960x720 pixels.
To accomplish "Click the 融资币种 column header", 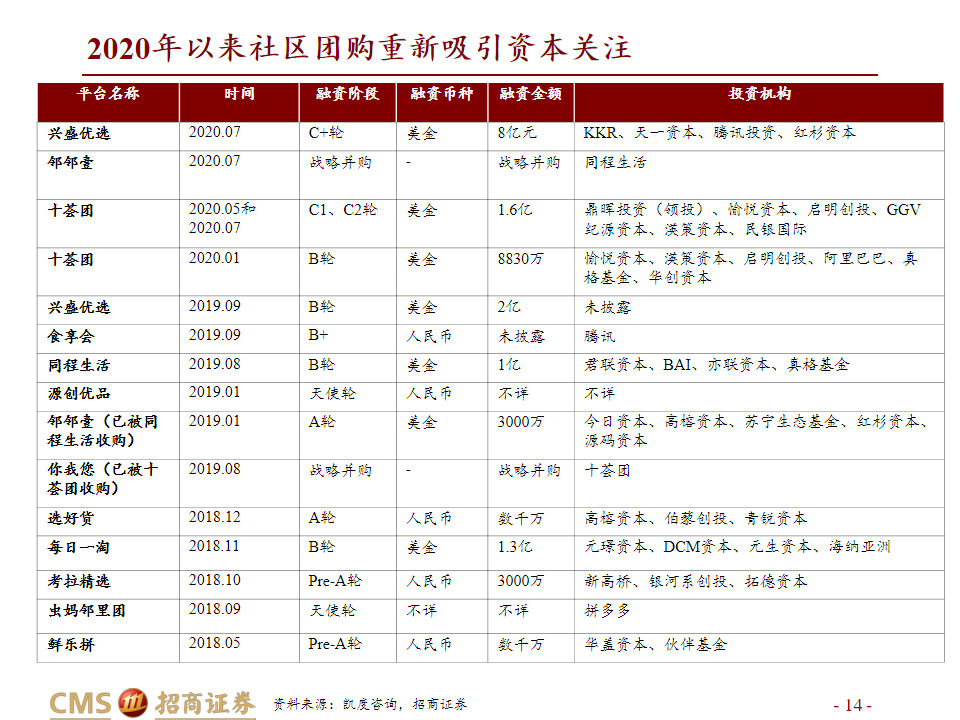I will [442, 94].
